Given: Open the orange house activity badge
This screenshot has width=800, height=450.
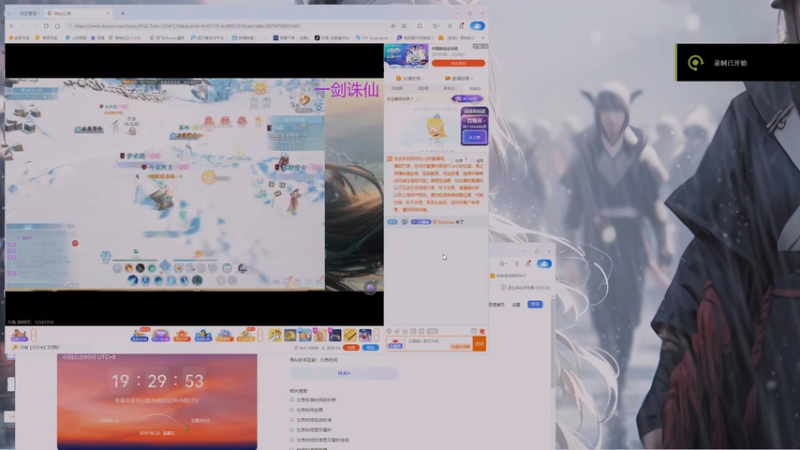Looking at the screenshot, I should tap(182, 335).
